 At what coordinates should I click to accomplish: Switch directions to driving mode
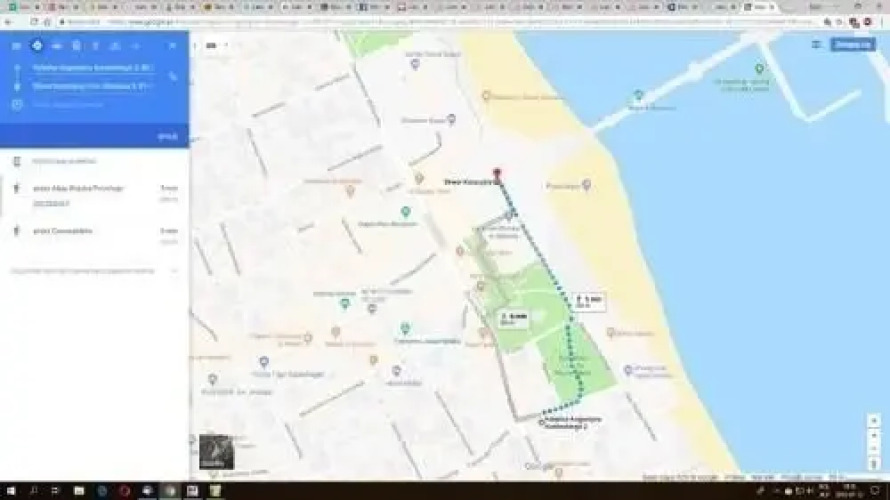click(x=57, y=46)
